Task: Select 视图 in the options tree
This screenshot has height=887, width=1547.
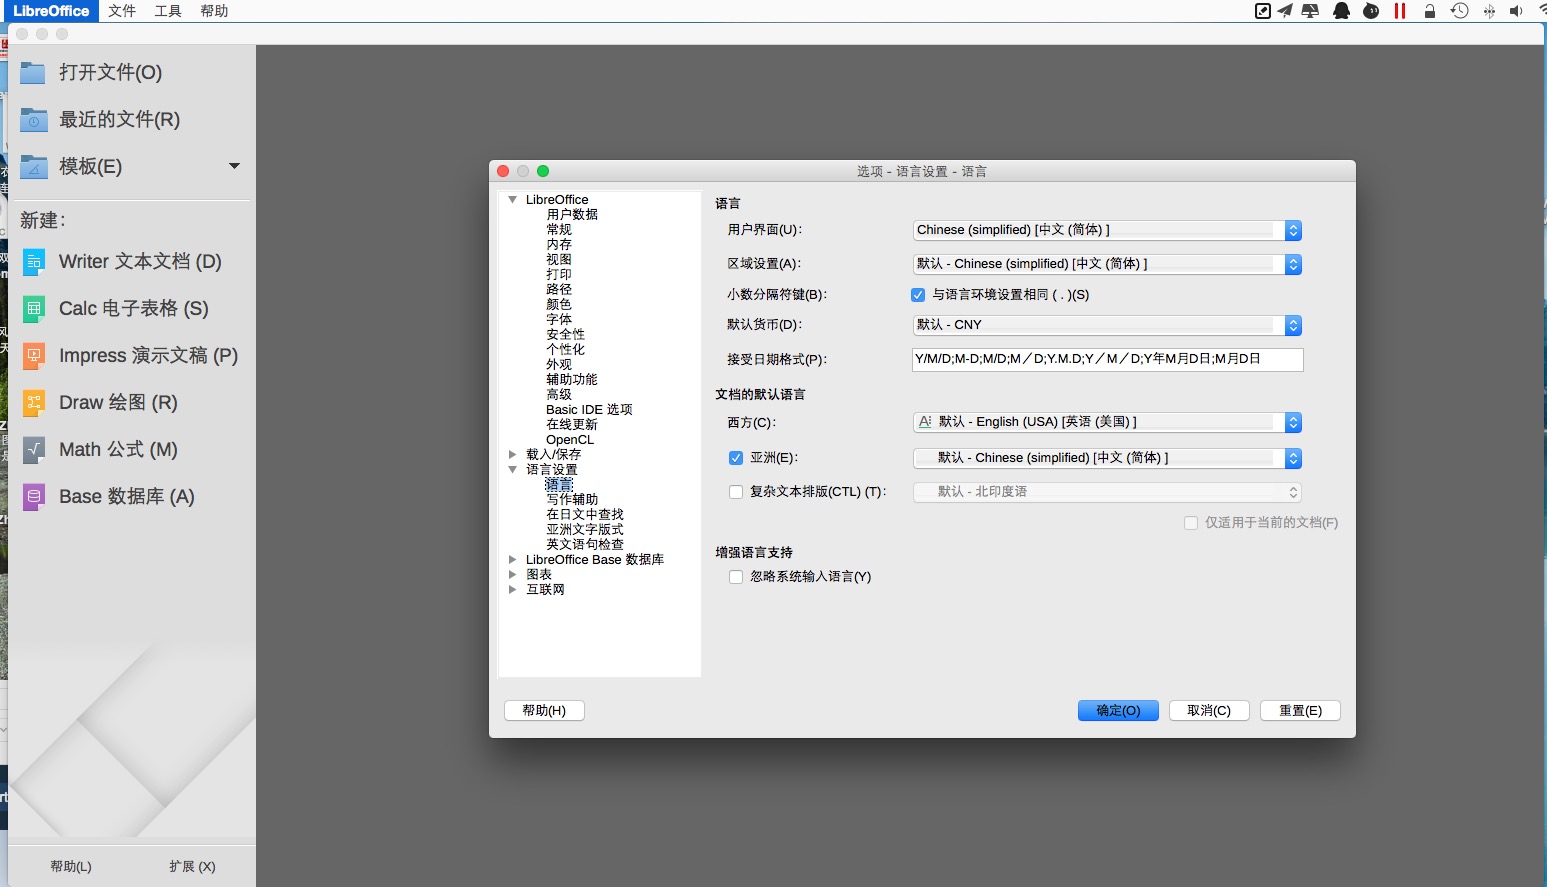Action: coord(559,260)
